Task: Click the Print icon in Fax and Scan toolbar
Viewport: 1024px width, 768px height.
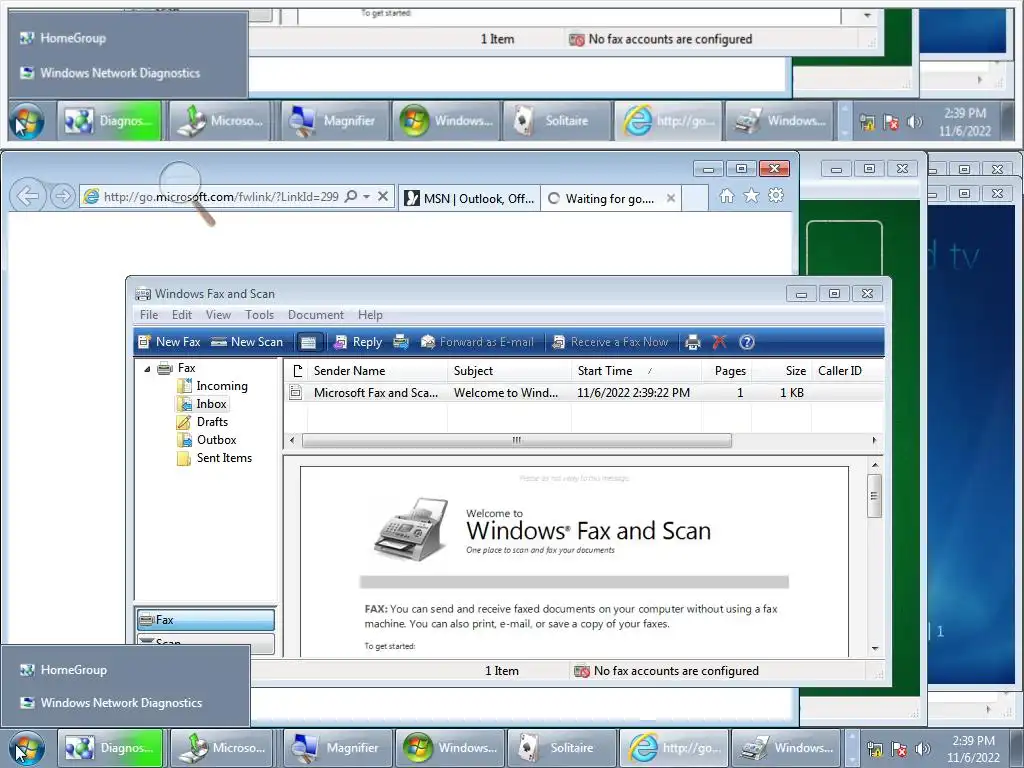Action: 693,342
